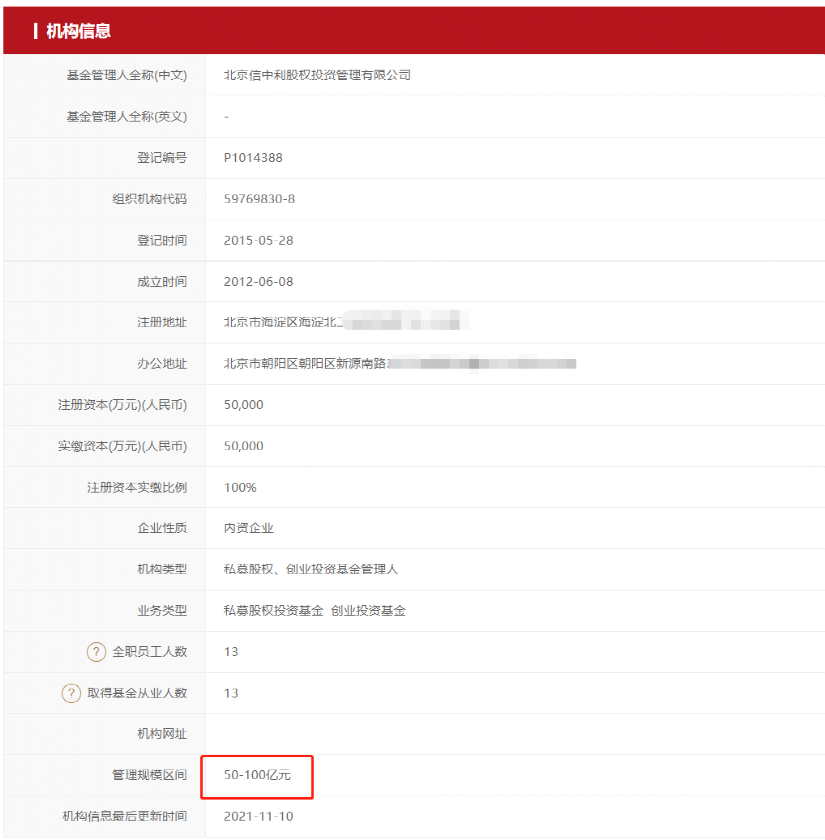This screenshot has width=825, height=840.
Task: Click the help icon beside 全职员工人数
Action: pos(96,652)
